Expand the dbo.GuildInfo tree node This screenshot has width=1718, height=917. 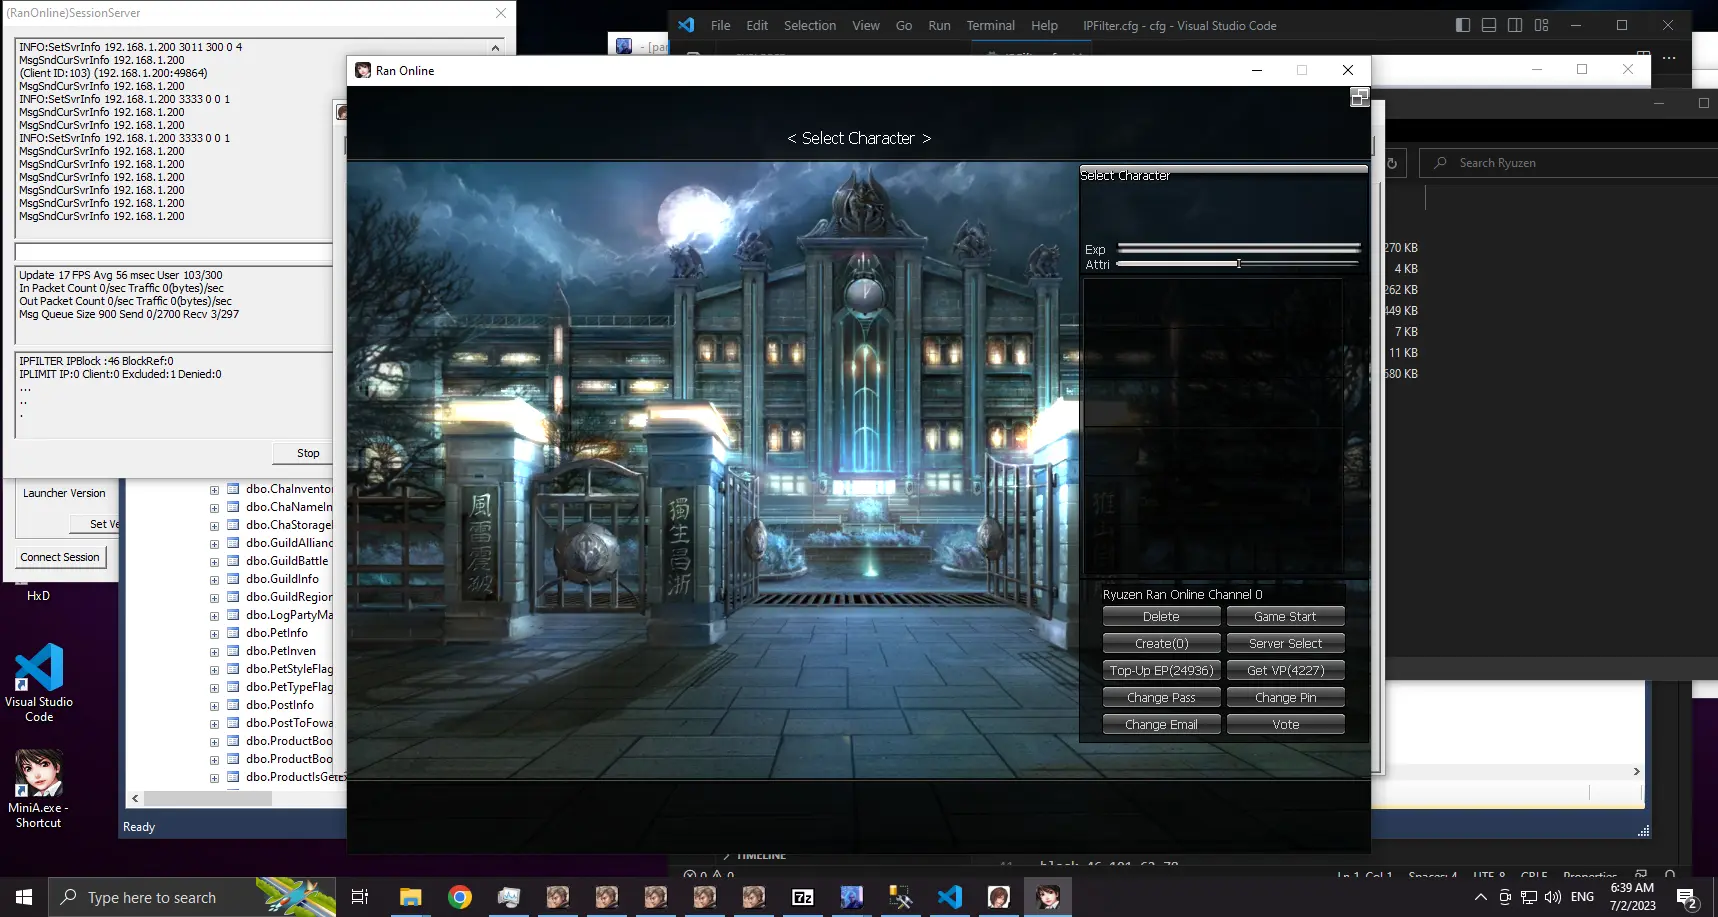(x=214, y=580)
